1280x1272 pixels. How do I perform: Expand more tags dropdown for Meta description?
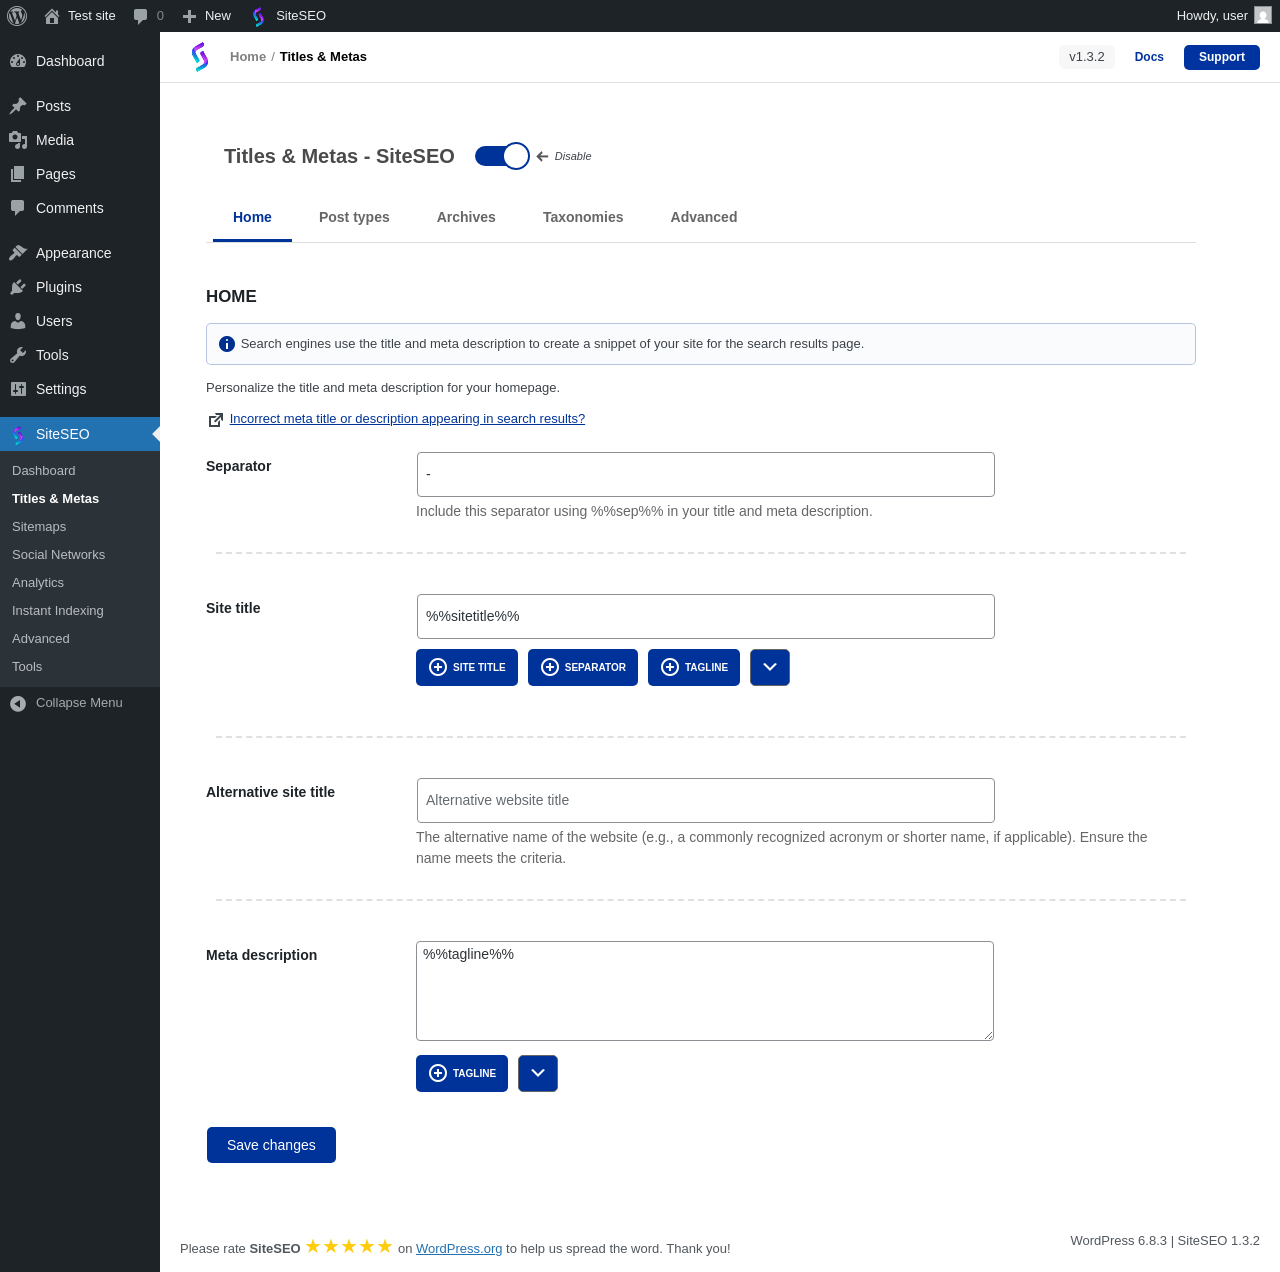pos(538,1074)
